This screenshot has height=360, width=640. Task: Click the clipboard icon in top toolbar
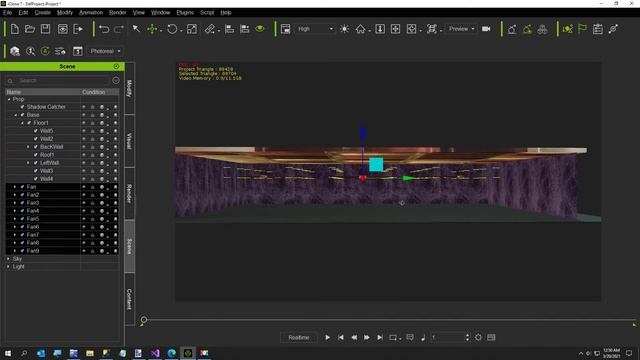point(598,29)
